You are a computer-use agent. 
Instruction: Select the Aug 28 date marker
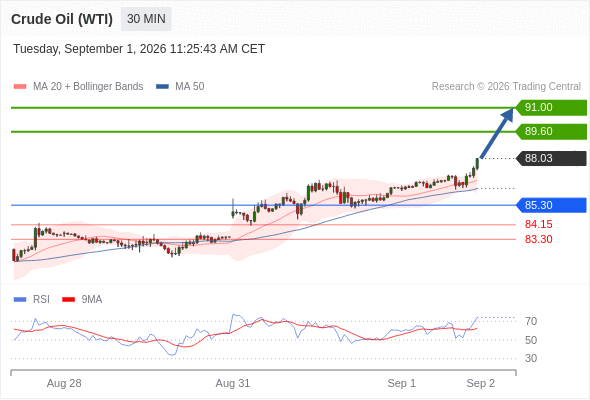click(64, 383)
